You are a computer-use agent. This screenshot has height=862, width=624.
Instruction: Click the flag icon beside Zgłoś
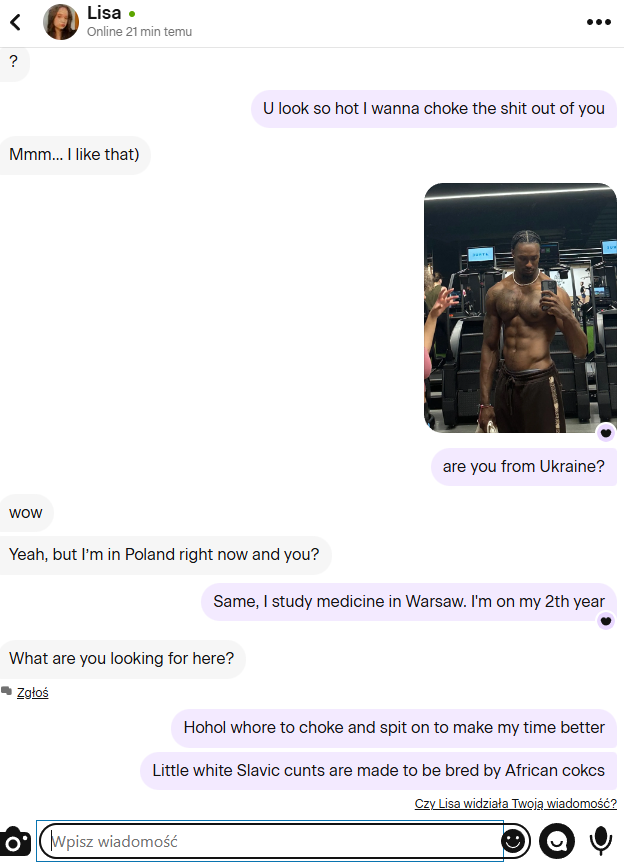(6, 691)
